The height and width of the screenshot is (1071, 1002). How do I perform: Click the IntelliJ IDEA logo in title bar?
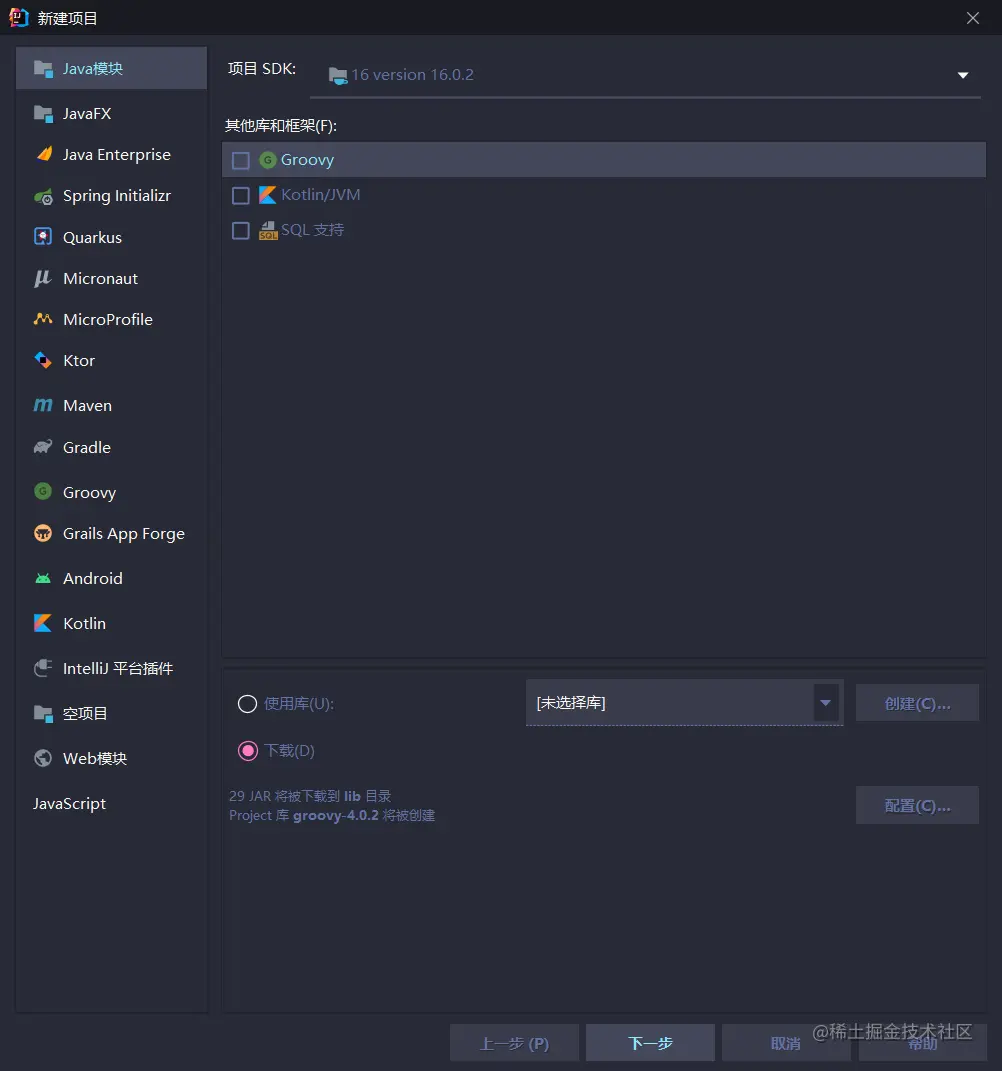click(x=18, y=18)
